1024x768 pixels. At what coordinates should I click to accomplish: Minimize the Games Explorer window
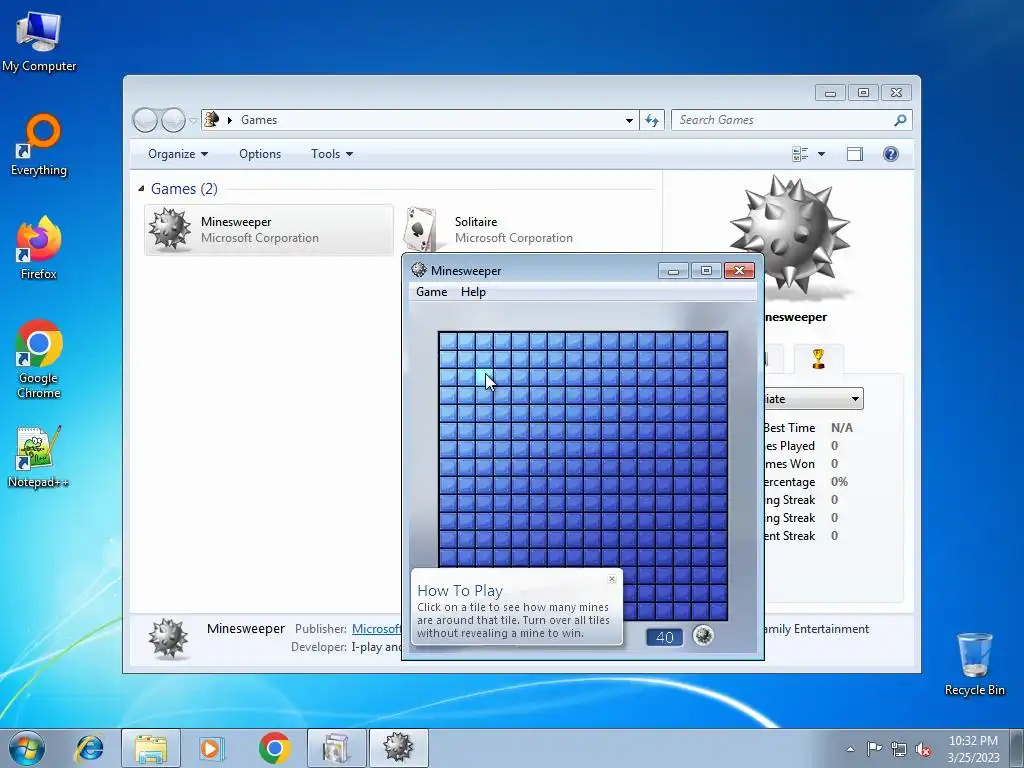click(x=830, y=93)
